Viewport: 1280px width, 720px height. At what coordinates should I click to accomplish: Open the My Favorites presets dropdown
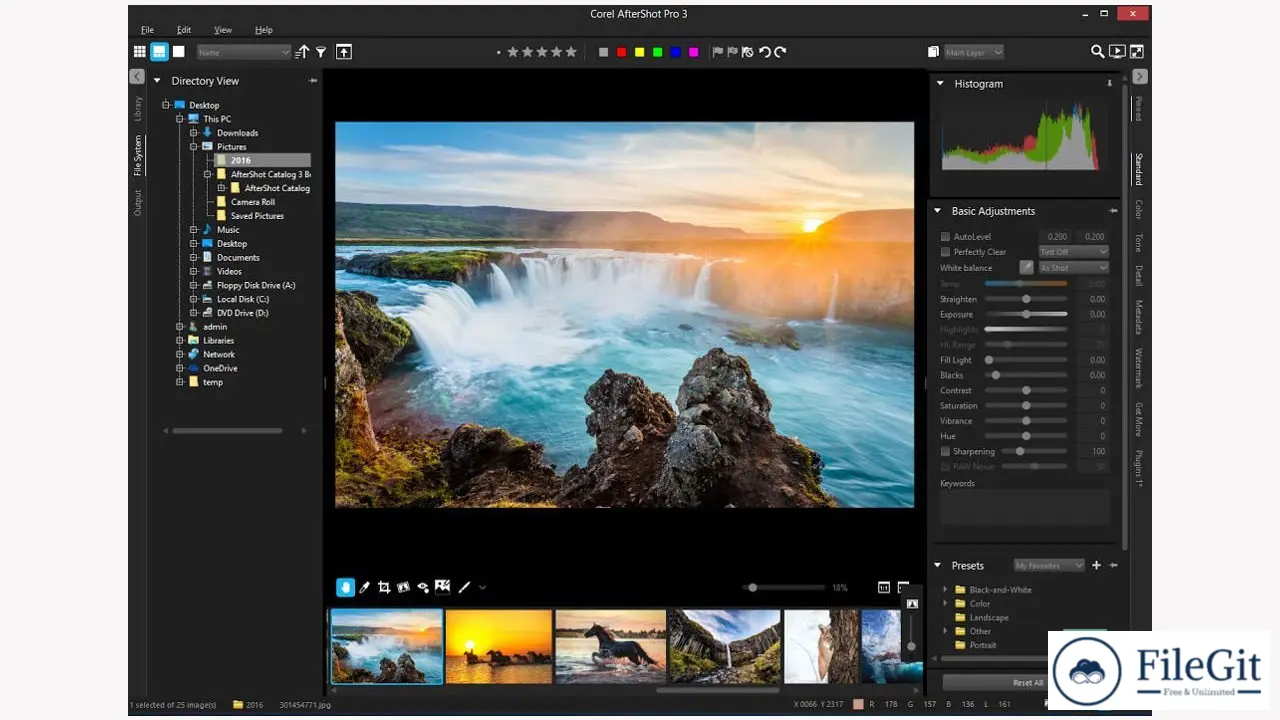point(1049,565)
